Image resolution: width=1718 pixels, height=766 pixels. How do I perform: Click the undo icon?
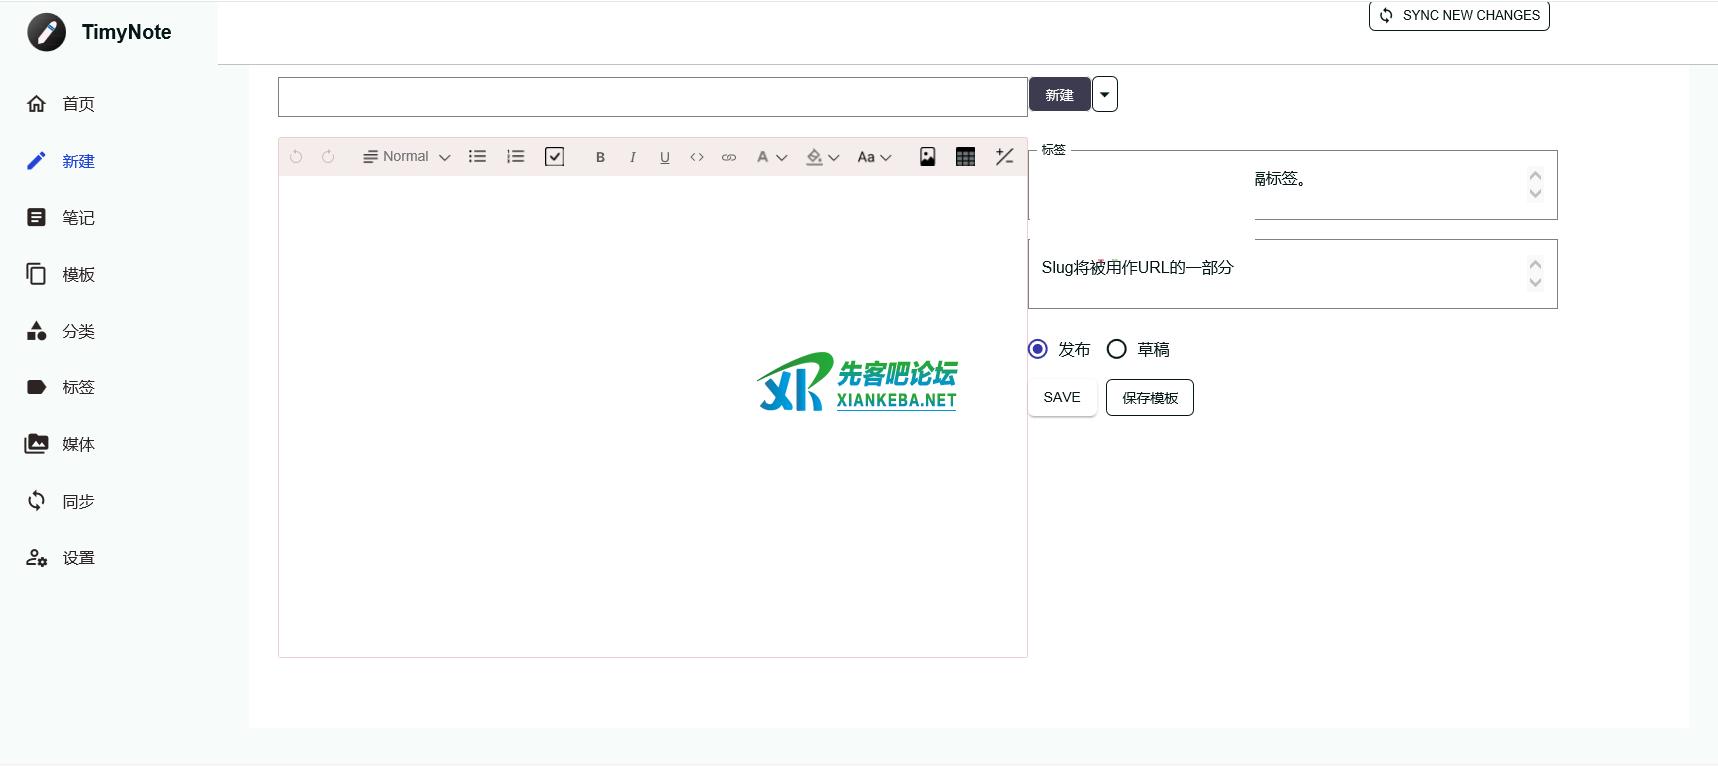click(x=296, y=156)
